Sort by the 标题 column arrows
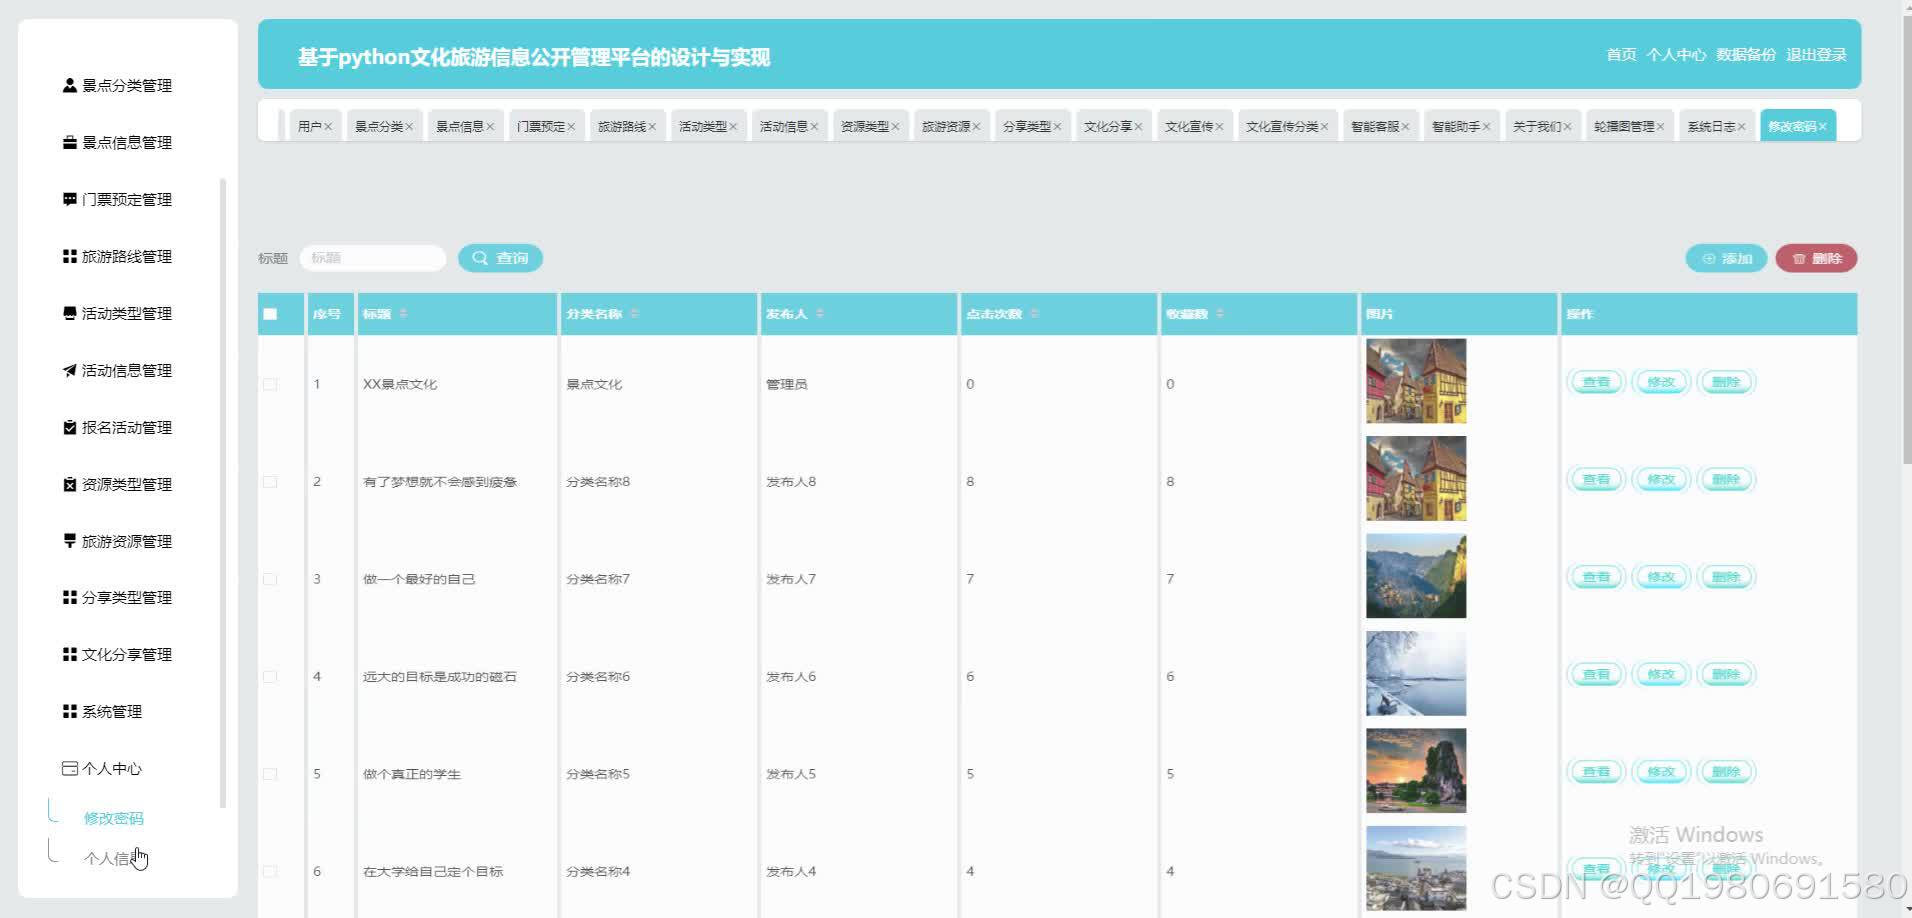Screen dimensions: 1912x918 pyautogui.click(x=403, y=314)
